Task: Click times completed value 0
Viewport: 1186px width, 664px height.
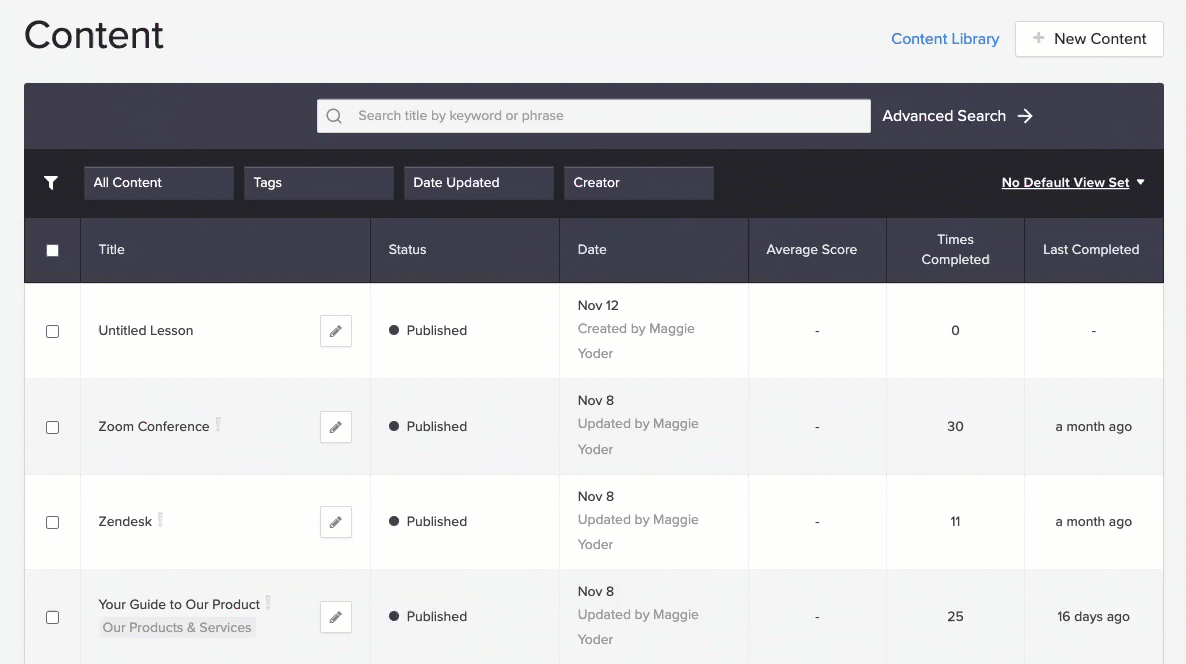Action: (955, 330)
